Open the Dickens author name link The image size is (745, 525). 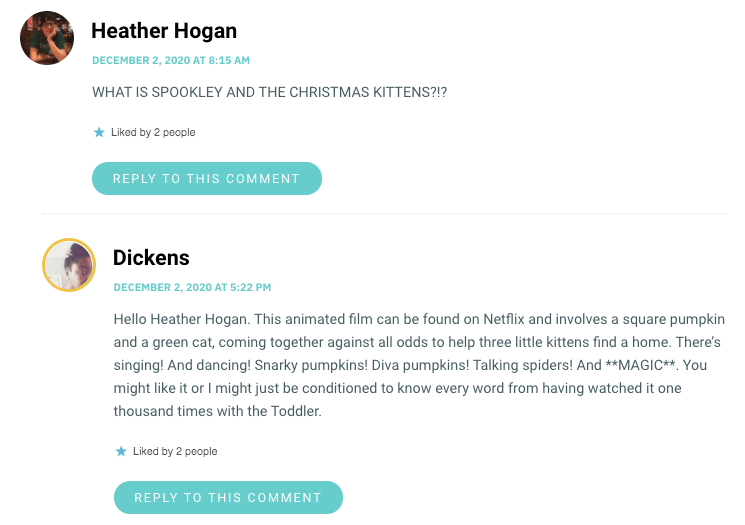pyautogui.click(x=151, y=257)
